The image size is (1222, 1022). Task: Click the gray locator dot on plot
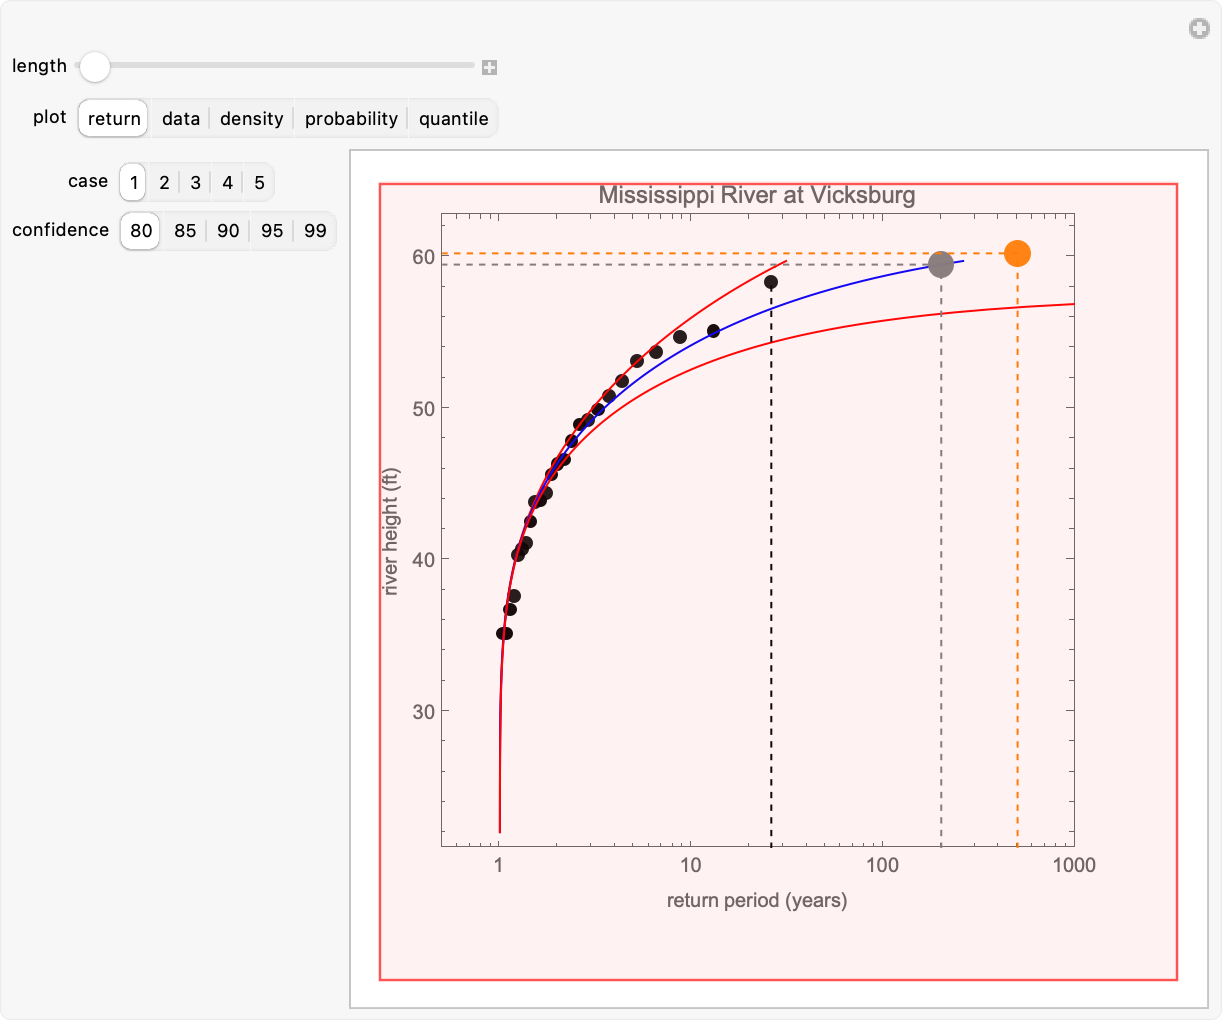(x=941, y=264)
